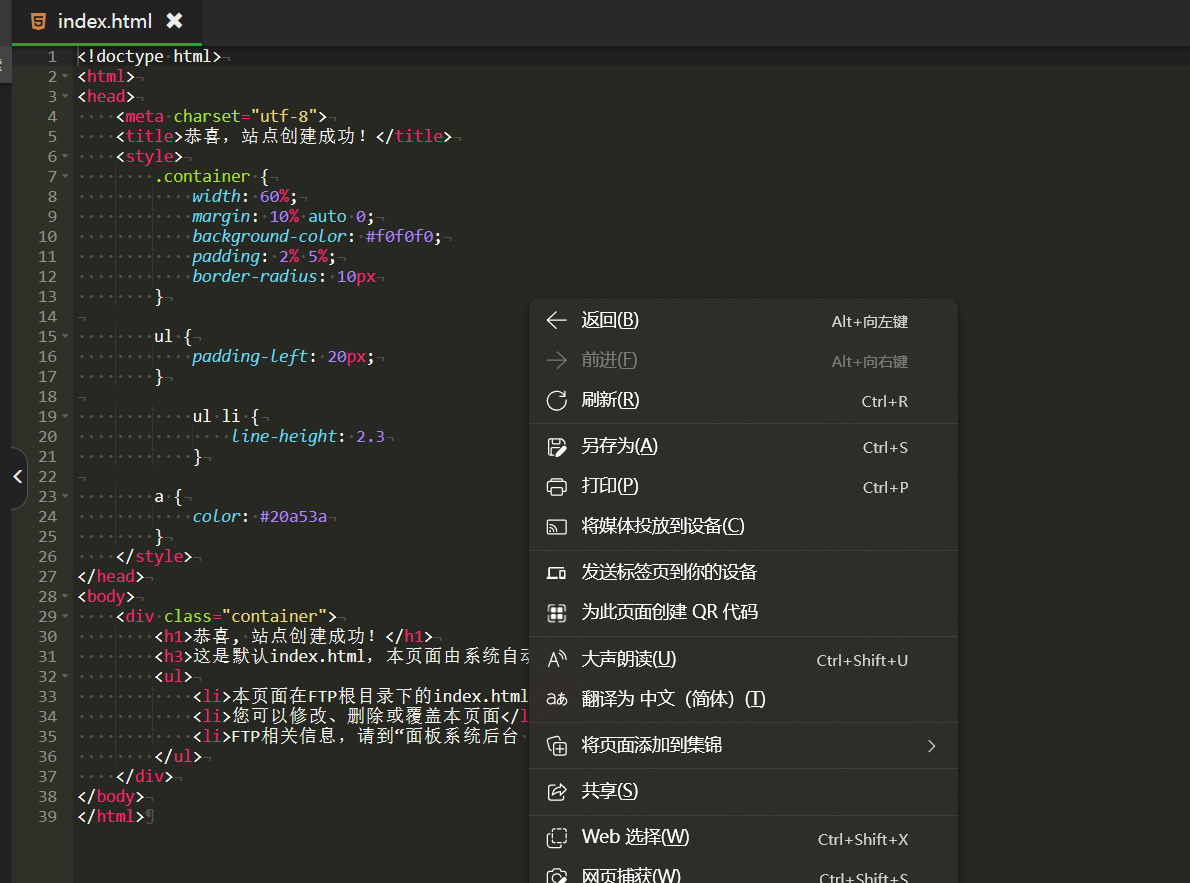Screen dimensions: 1190x883
Task: Click the translate icon beside 翻译为 中文
Action: [x=556, y=699]
